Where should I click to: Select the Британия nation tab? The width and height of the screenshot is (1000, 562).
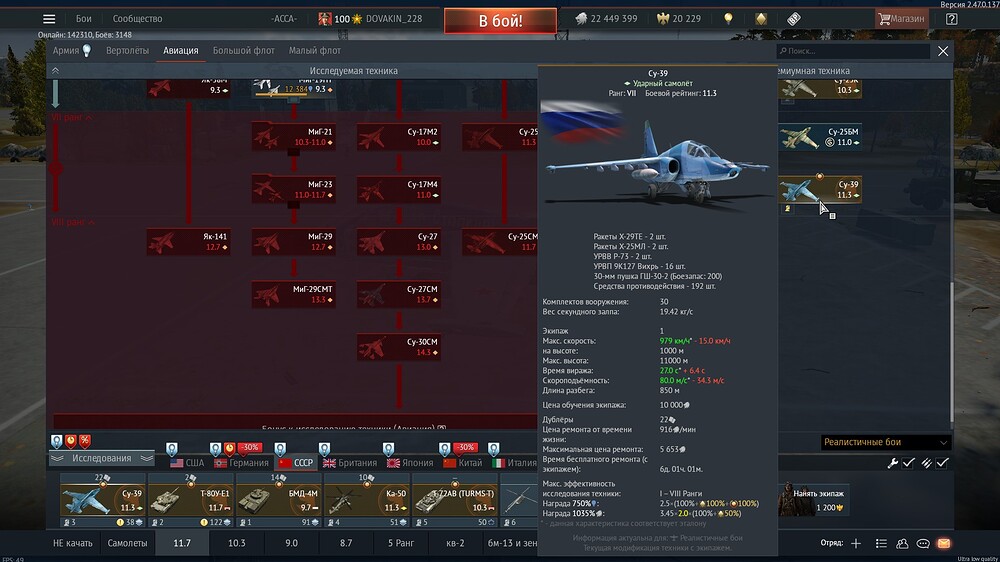click(350, 463)
